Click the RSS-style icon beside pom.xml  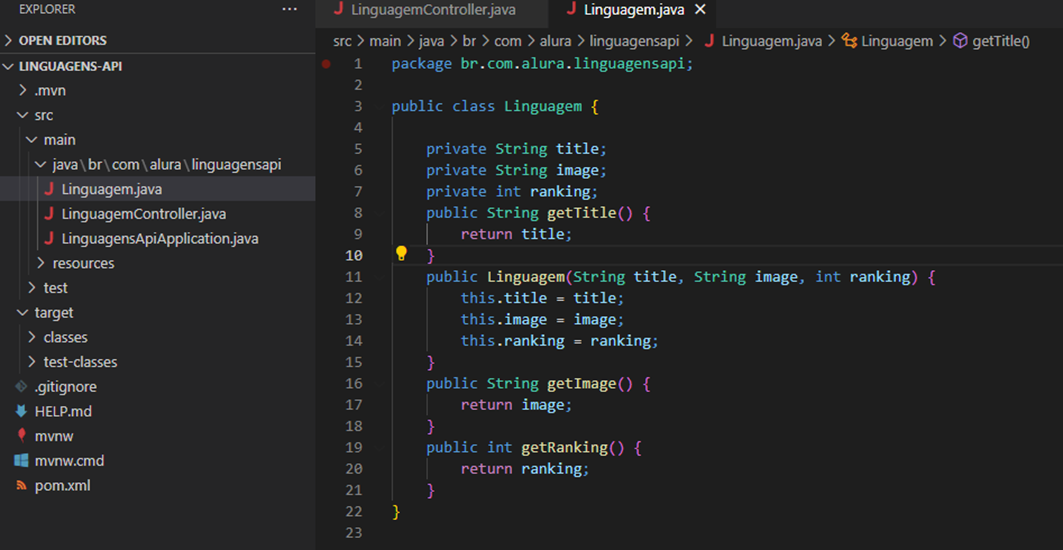tap(22, 486)
